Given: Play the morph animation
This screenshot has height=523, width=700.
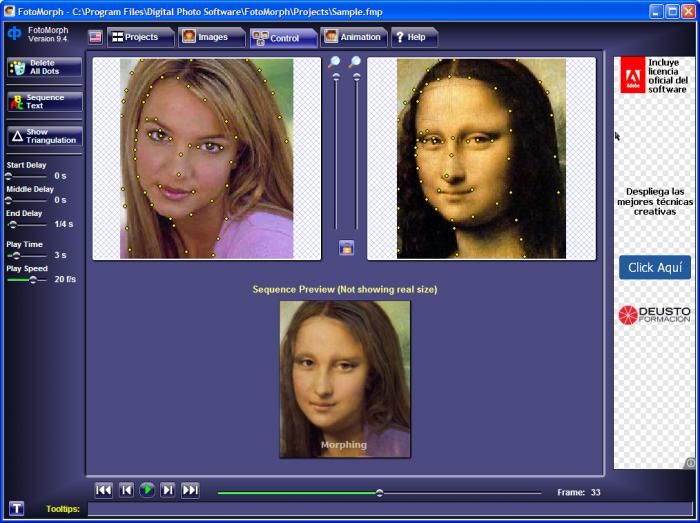Looking at the screenshot, I should [147, 490].
